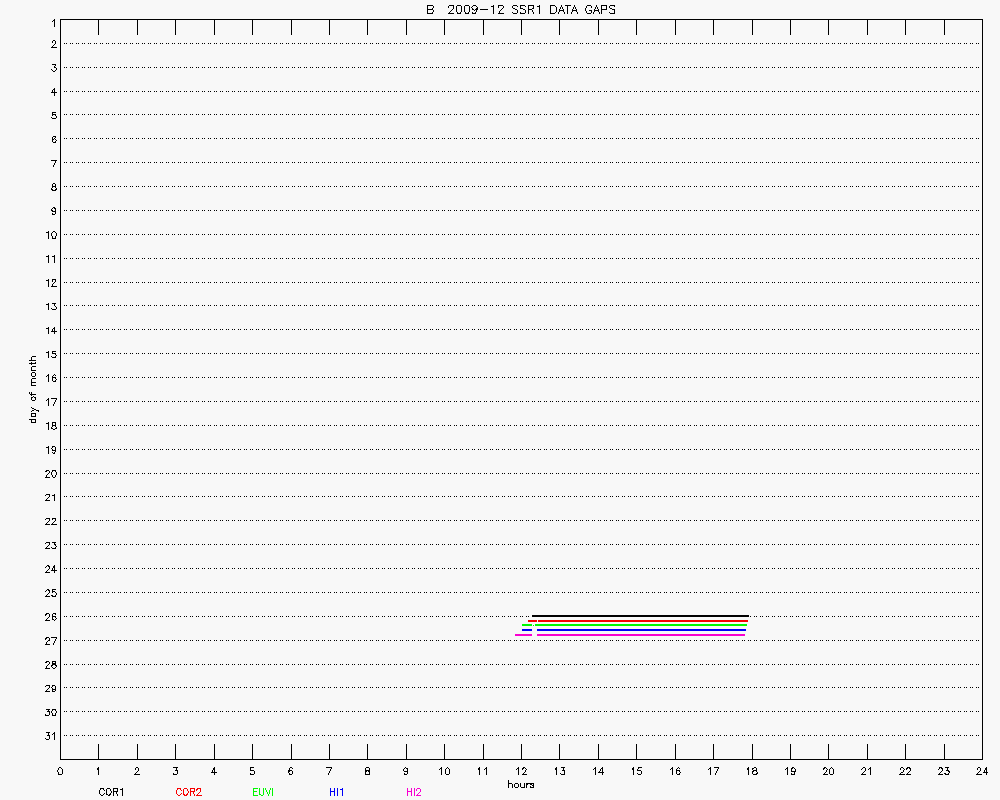Click day 15 on the y-axis
1000x800 pixels.
(49, 354)
